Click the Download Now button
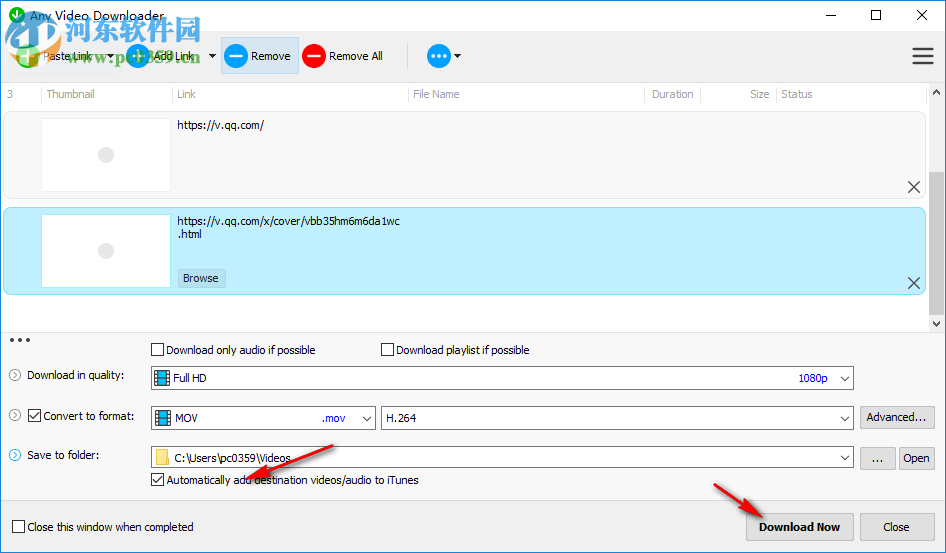The width and height of the screenshot is (946, 553). (799, 527)
